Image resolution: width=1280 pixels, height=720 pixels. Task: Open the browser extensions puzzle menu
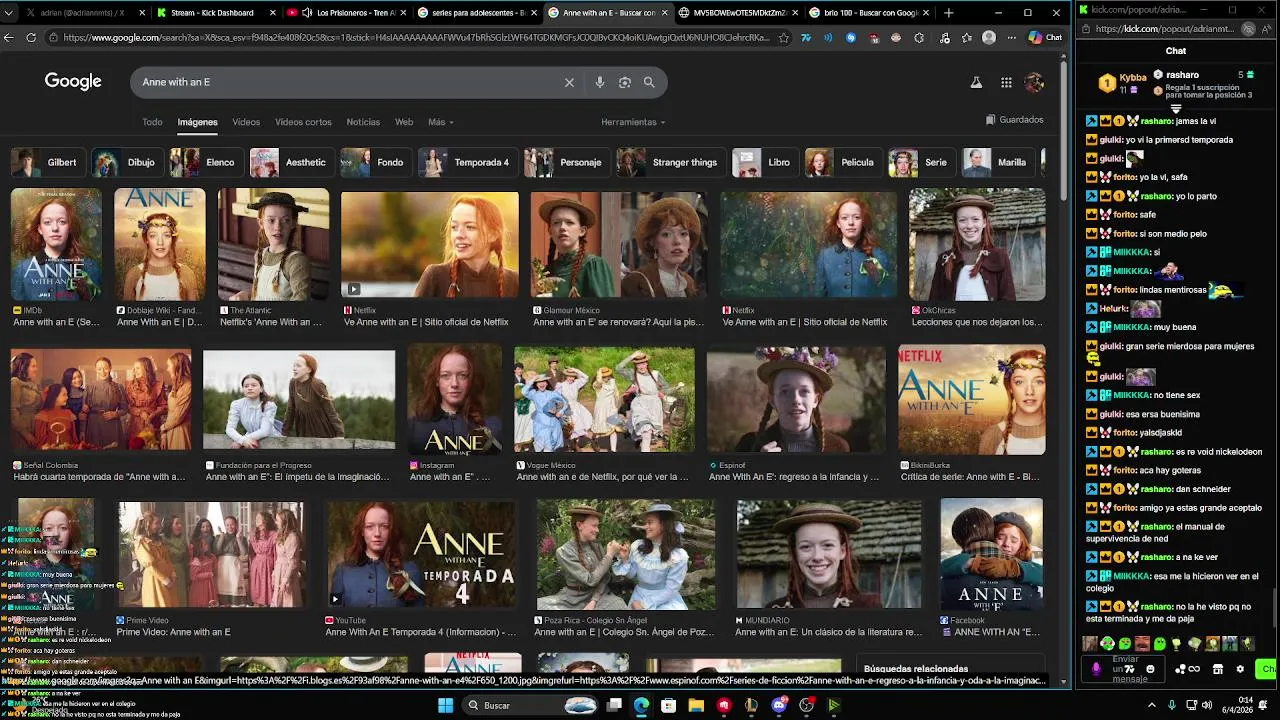click(x=919, y=37)
